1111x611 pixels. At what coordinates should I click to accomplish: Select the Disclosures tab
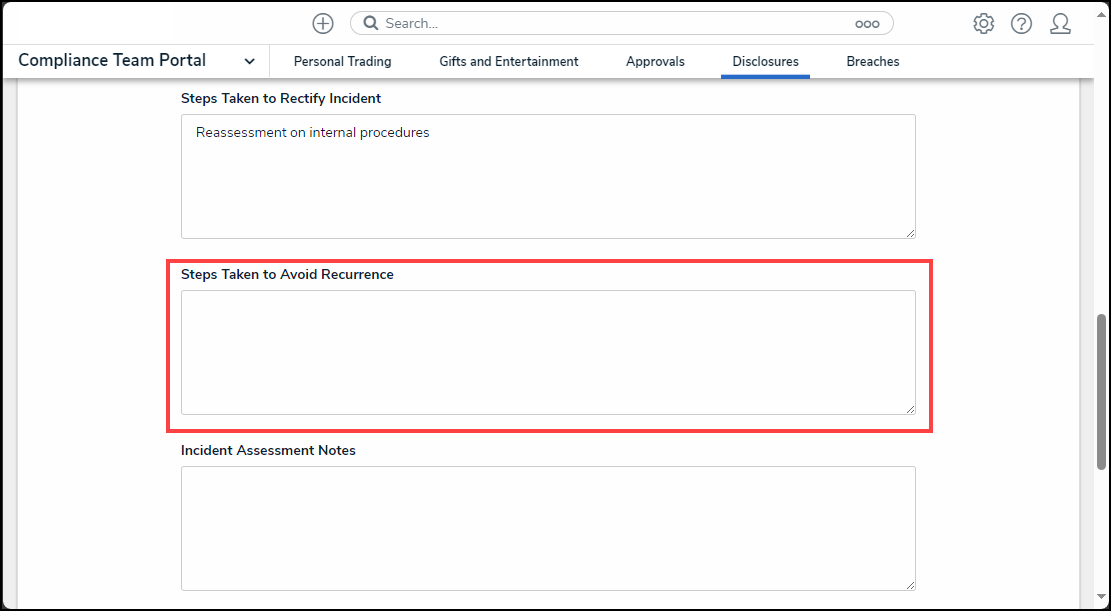tap(765, 61)
